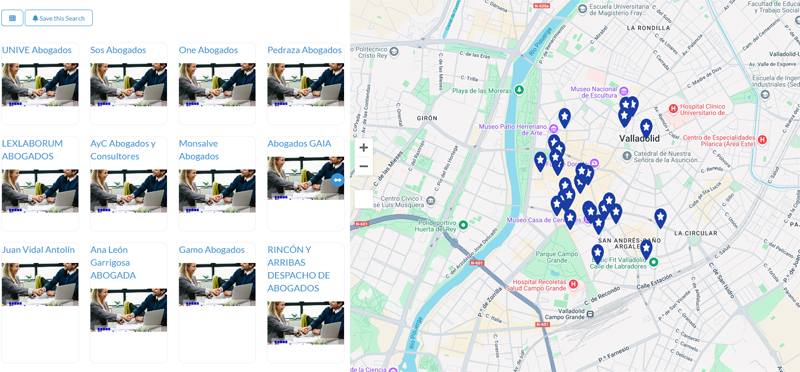The height and width of the screenshot is (372, 800).
Task: Click the UNIVE Abogados handshake photo
Action: (40, 85)
